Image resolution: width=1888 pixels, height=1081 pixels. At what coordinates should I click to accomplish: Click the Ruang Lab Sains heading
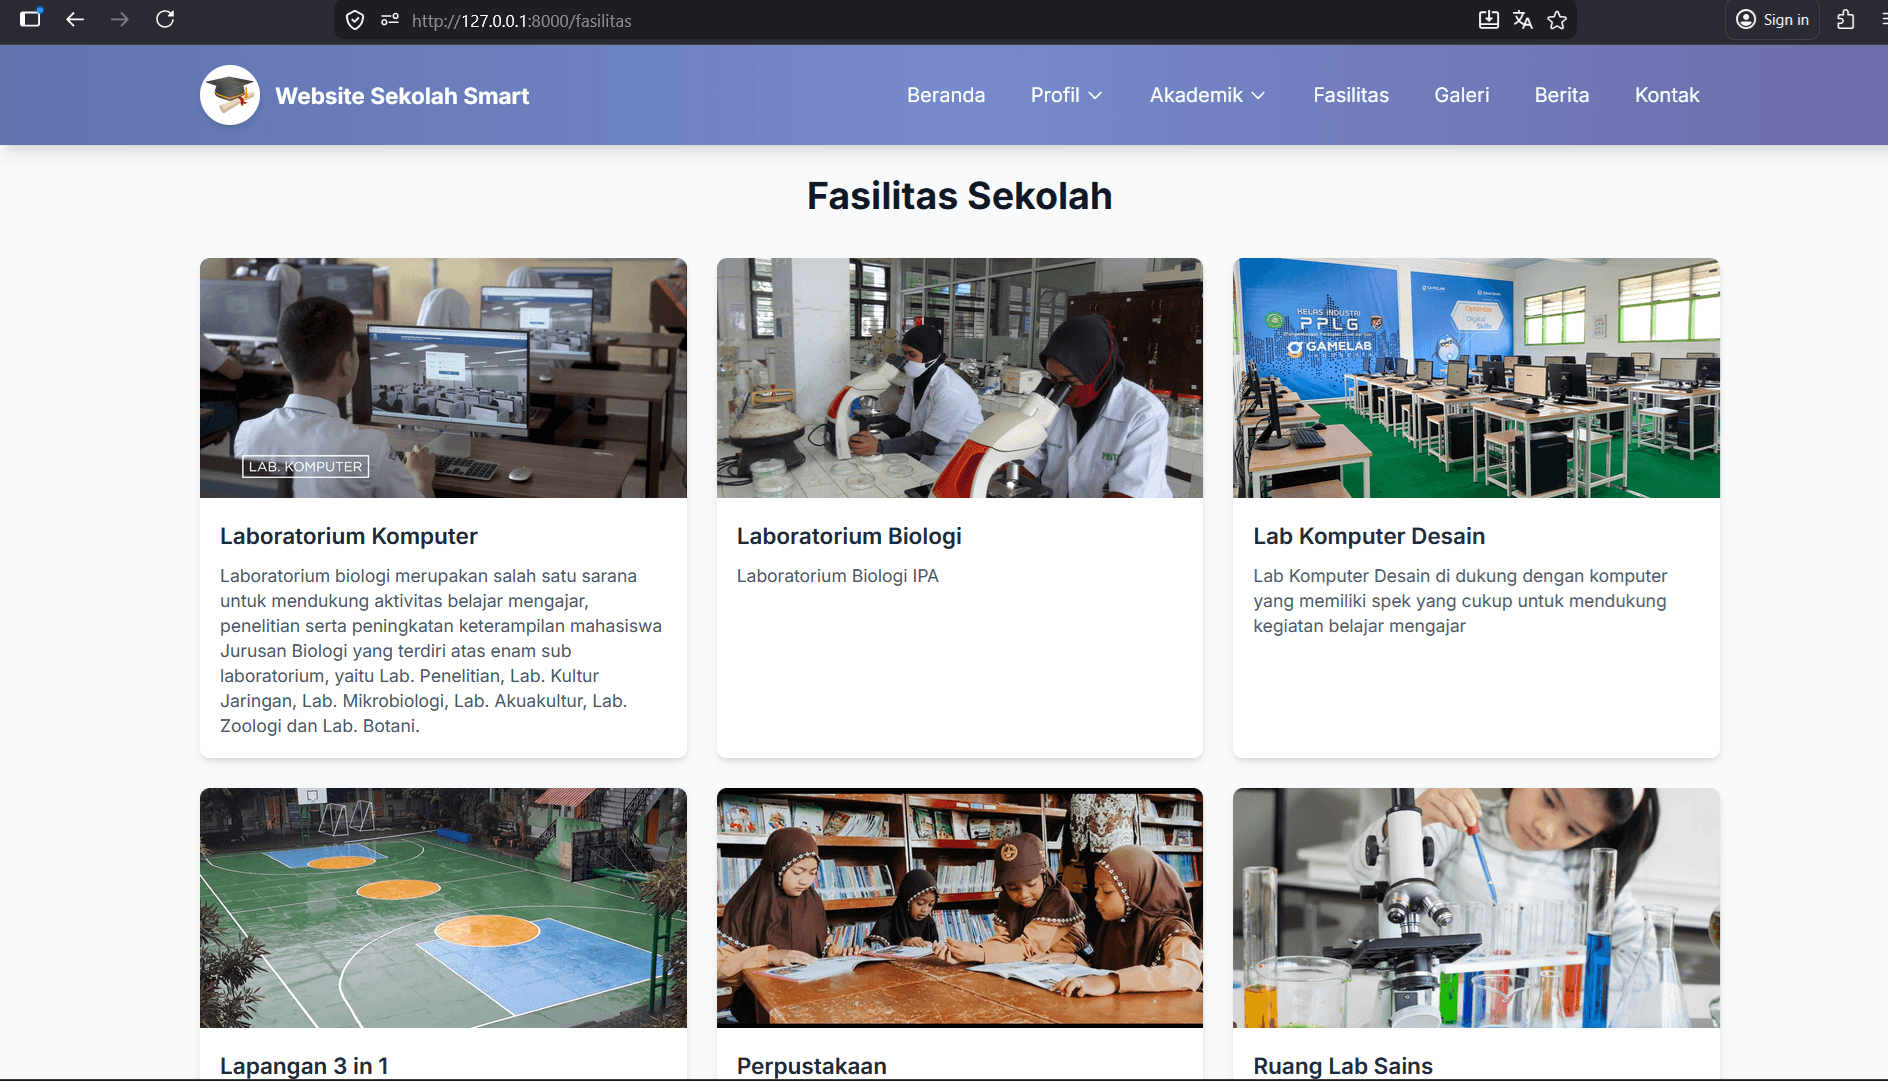pos(1343,1066)
